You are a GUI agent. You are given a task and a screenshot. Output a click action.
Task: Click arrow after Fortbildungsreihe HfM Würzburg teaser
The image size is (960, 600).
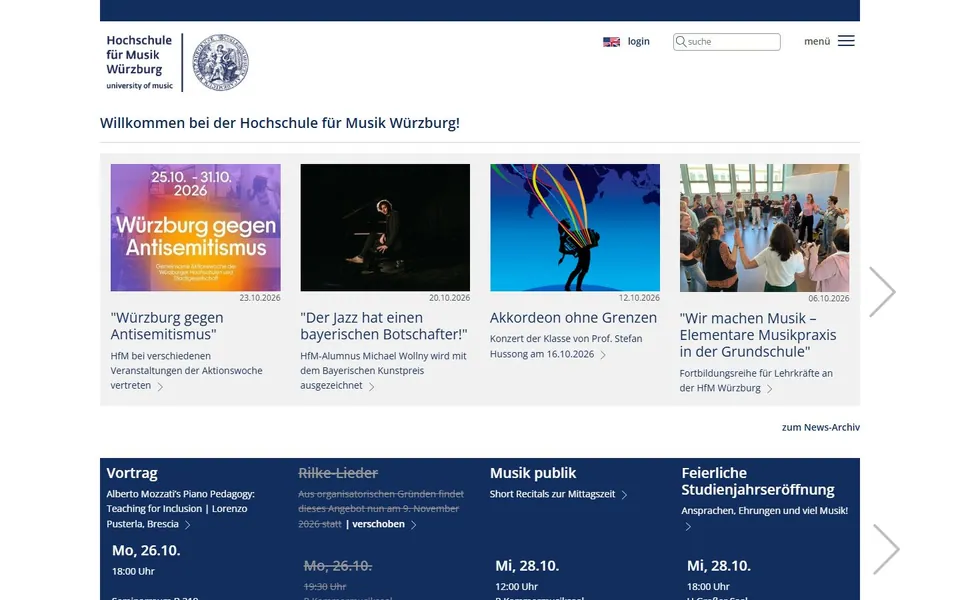[x=770, y=389]
